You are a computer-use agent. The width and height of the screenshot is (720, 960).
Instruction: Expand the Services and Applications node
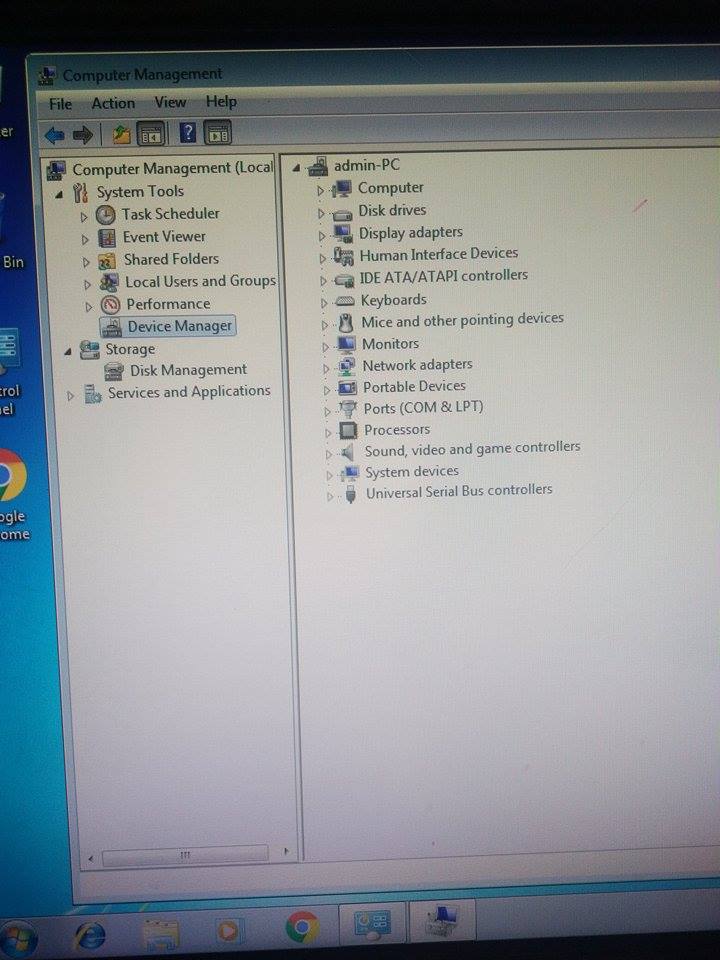point(70,396)
